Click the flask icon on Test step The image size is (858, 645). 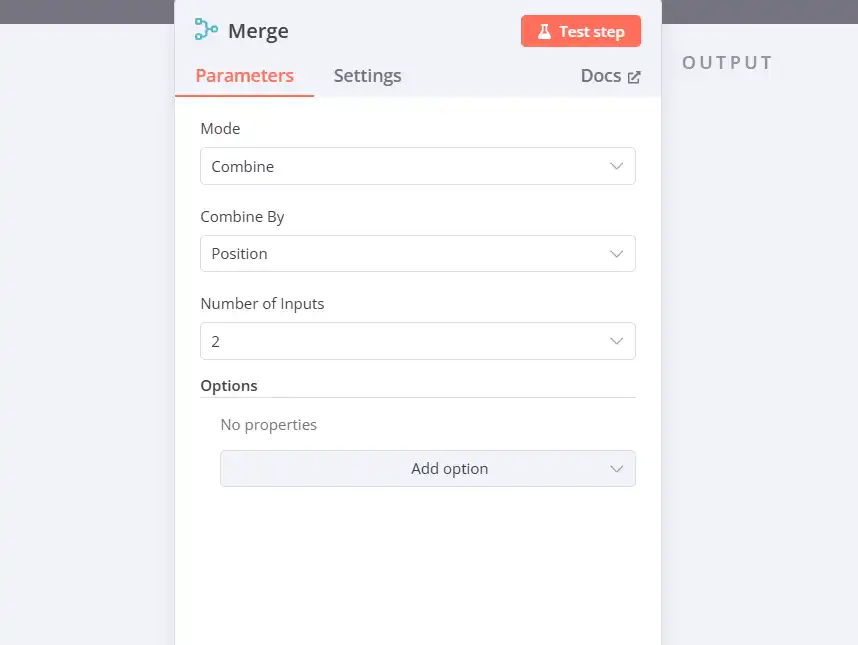[544, 31]
